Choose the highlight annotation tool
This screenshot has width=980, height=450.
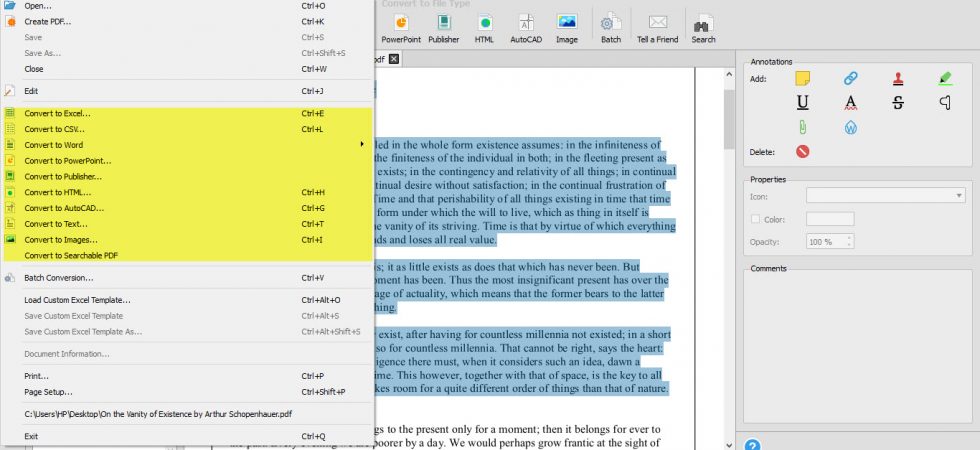tap(945, 78)
